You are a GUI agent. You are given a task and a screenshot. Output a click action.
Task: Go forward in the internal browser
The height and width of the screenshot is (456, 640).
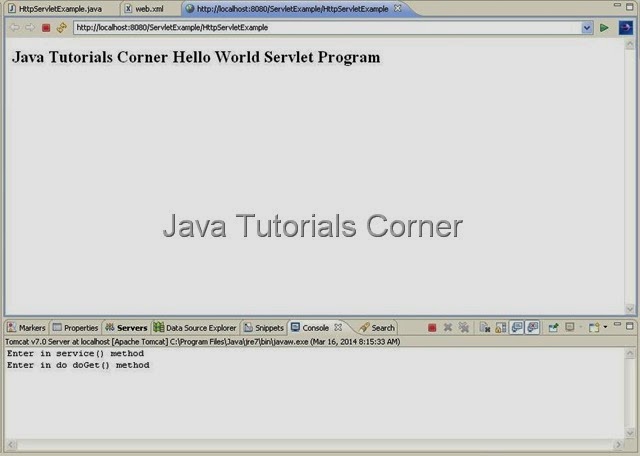(30, 28)
